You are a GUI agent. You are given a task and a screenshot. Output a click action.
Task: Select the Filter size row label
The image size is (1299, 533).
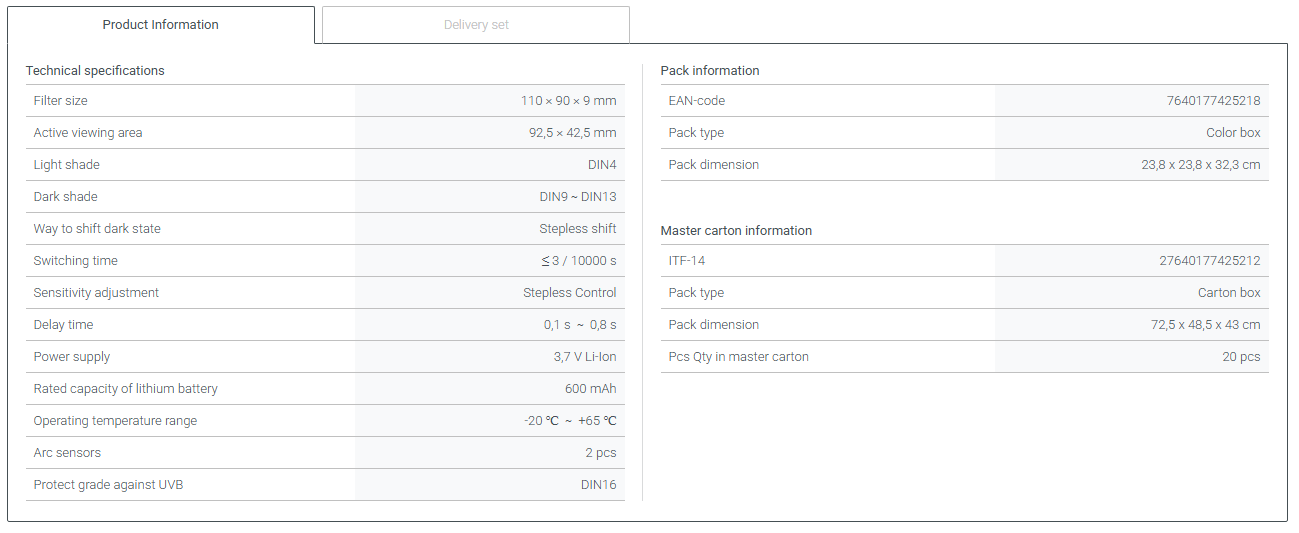click(61, 101)
